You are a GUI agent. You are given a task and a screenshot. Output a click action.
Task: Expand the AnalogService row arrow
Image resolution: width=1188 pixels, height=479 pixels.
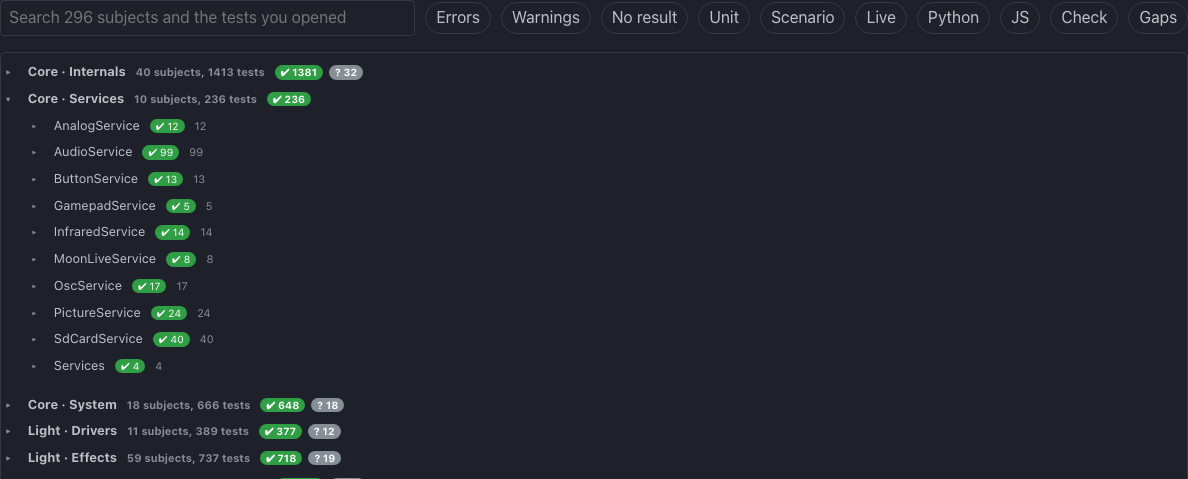click(x=34, y=127)
